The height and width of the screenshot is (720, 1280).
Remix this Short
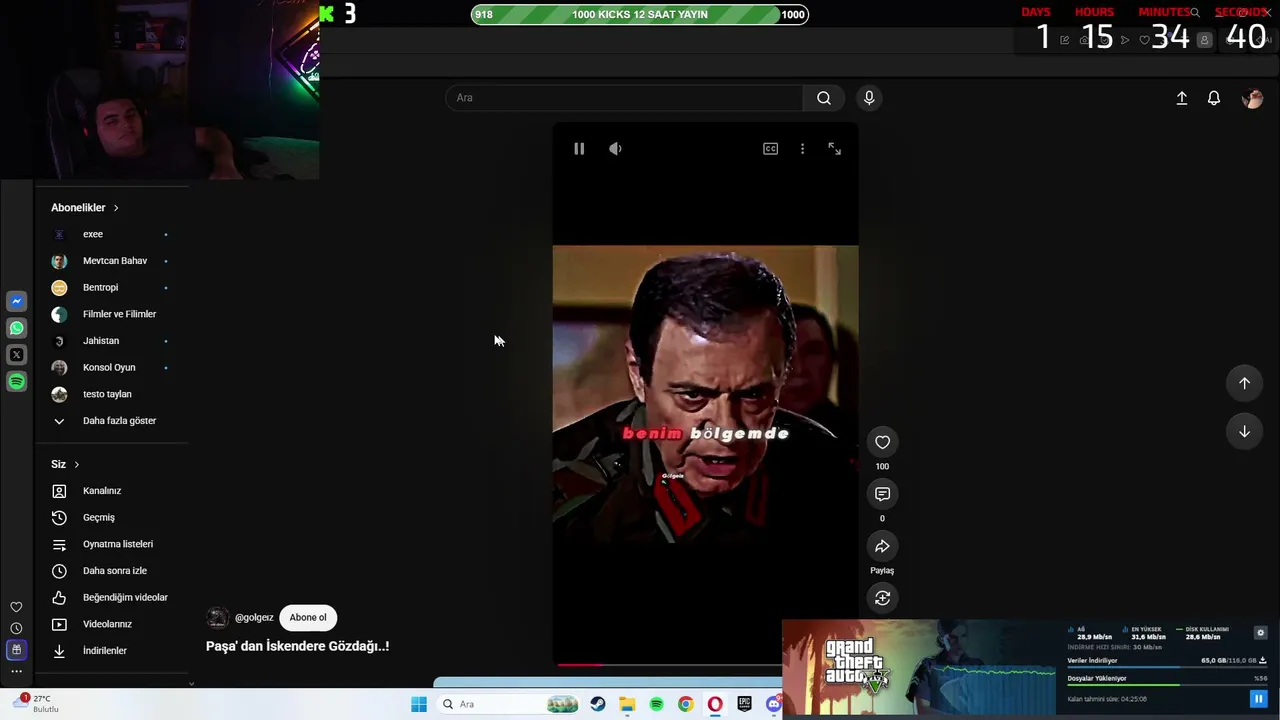882,598
